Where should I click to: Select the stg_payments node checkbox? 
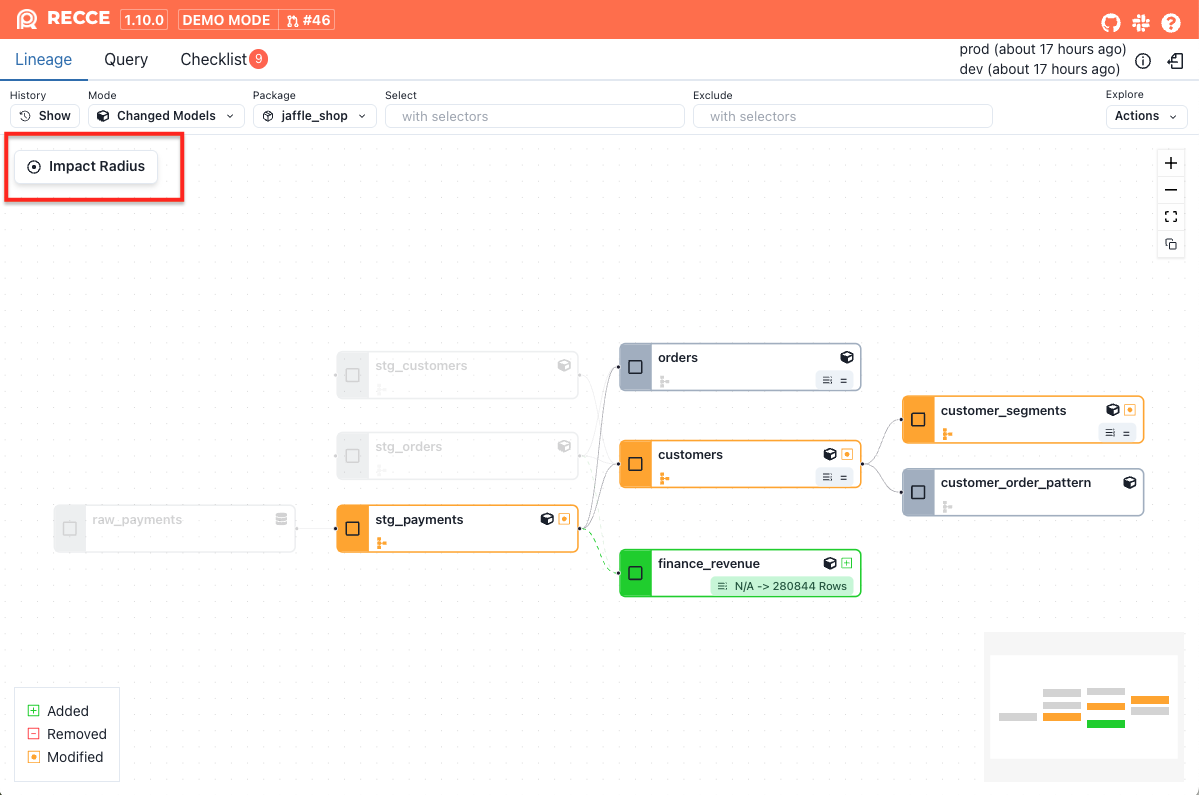coord(353,529)
